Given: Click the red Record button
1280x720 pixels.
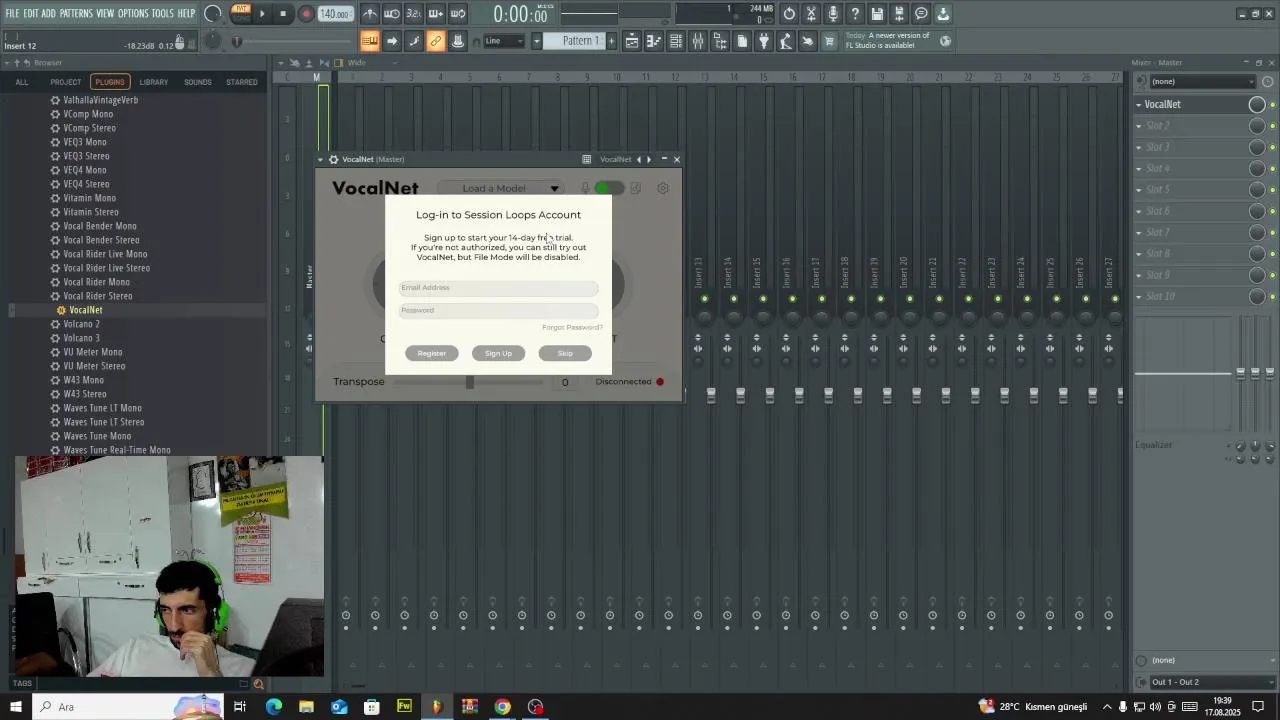Looking at the screenshot, I should tap(307, 14).
